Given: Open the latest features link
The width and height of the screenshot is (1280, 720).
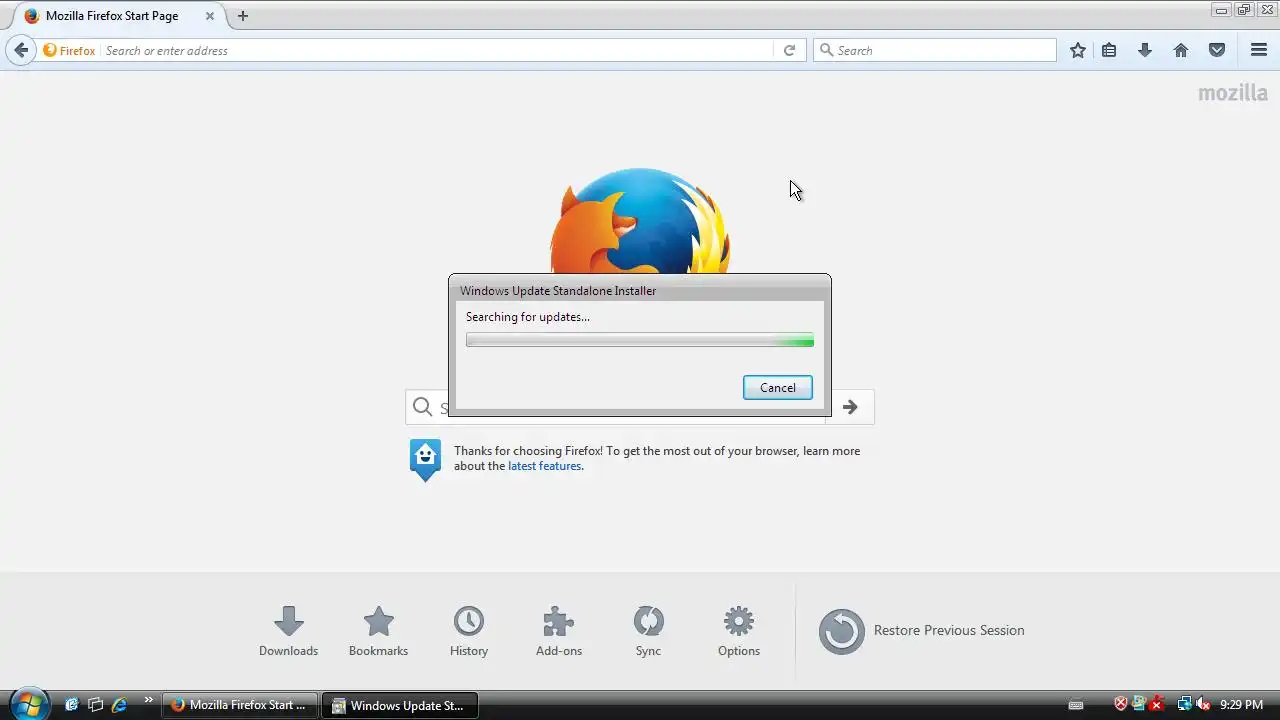Looking at the screenshot, I should point(544,466).
